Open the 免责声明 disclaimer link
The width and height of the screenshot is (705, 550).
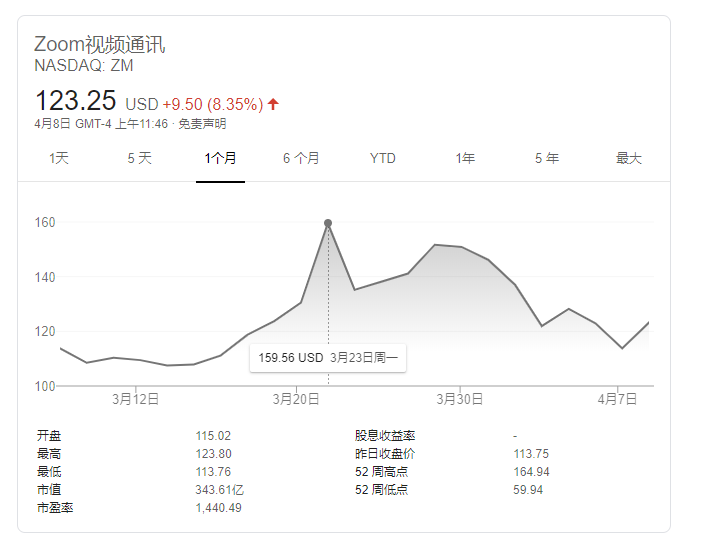click(x=202, y=124)
